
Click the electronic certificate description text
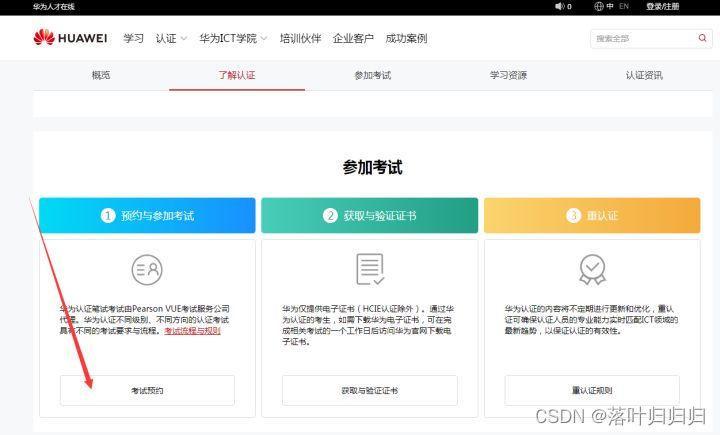[x=368, y=325]
